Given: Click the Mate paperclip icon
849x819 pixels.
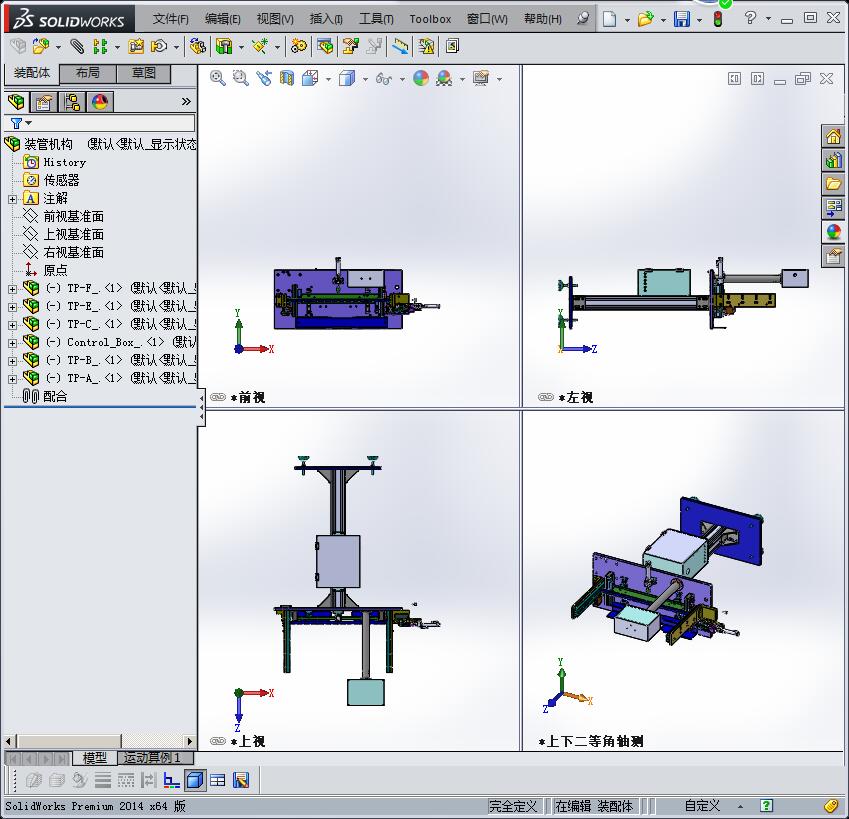Looking at the screenshot, I should [x=77, y=47].
